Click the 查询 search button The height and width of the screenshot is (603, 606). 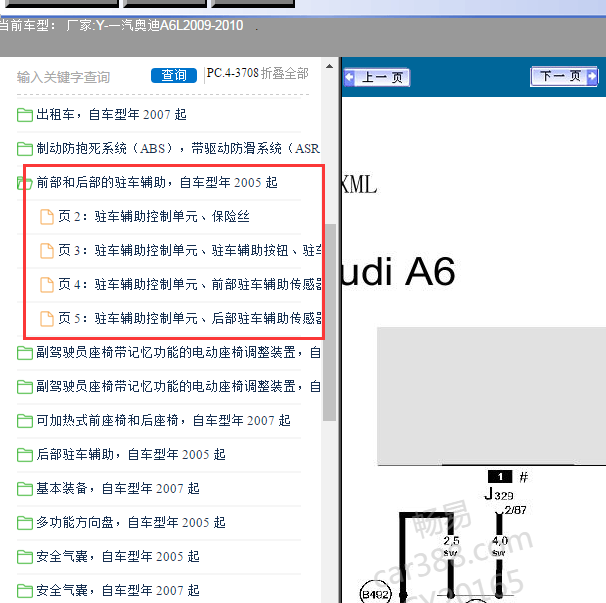tap(174, 75)
